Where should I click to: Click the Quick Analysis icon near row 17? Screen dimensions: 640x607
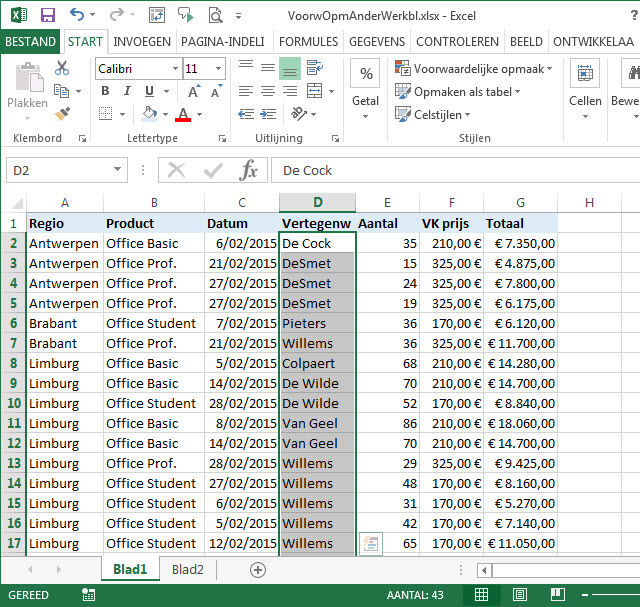[x=371, y=544]
